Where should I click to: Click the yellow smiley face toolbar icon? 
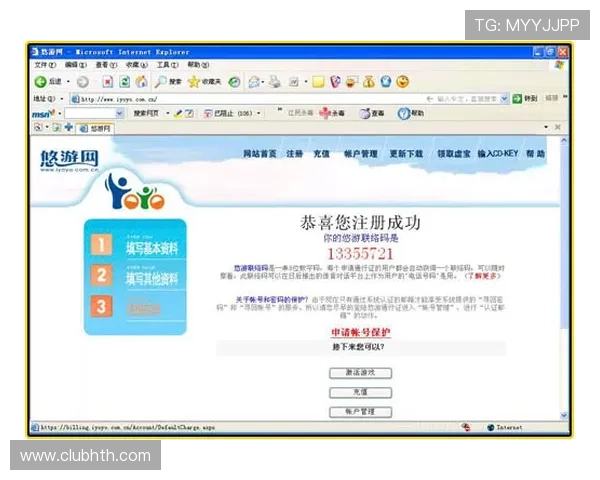click(x=403, y=82)
